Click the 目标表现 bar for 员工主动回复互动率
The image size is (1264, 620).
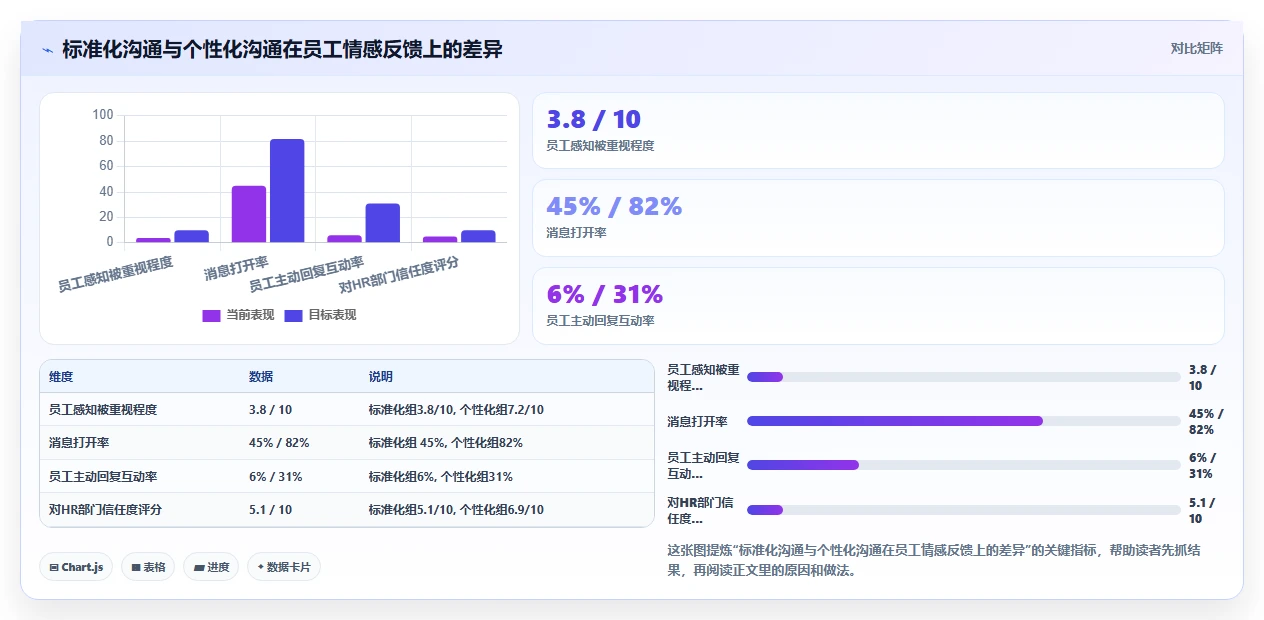(382, 223)
